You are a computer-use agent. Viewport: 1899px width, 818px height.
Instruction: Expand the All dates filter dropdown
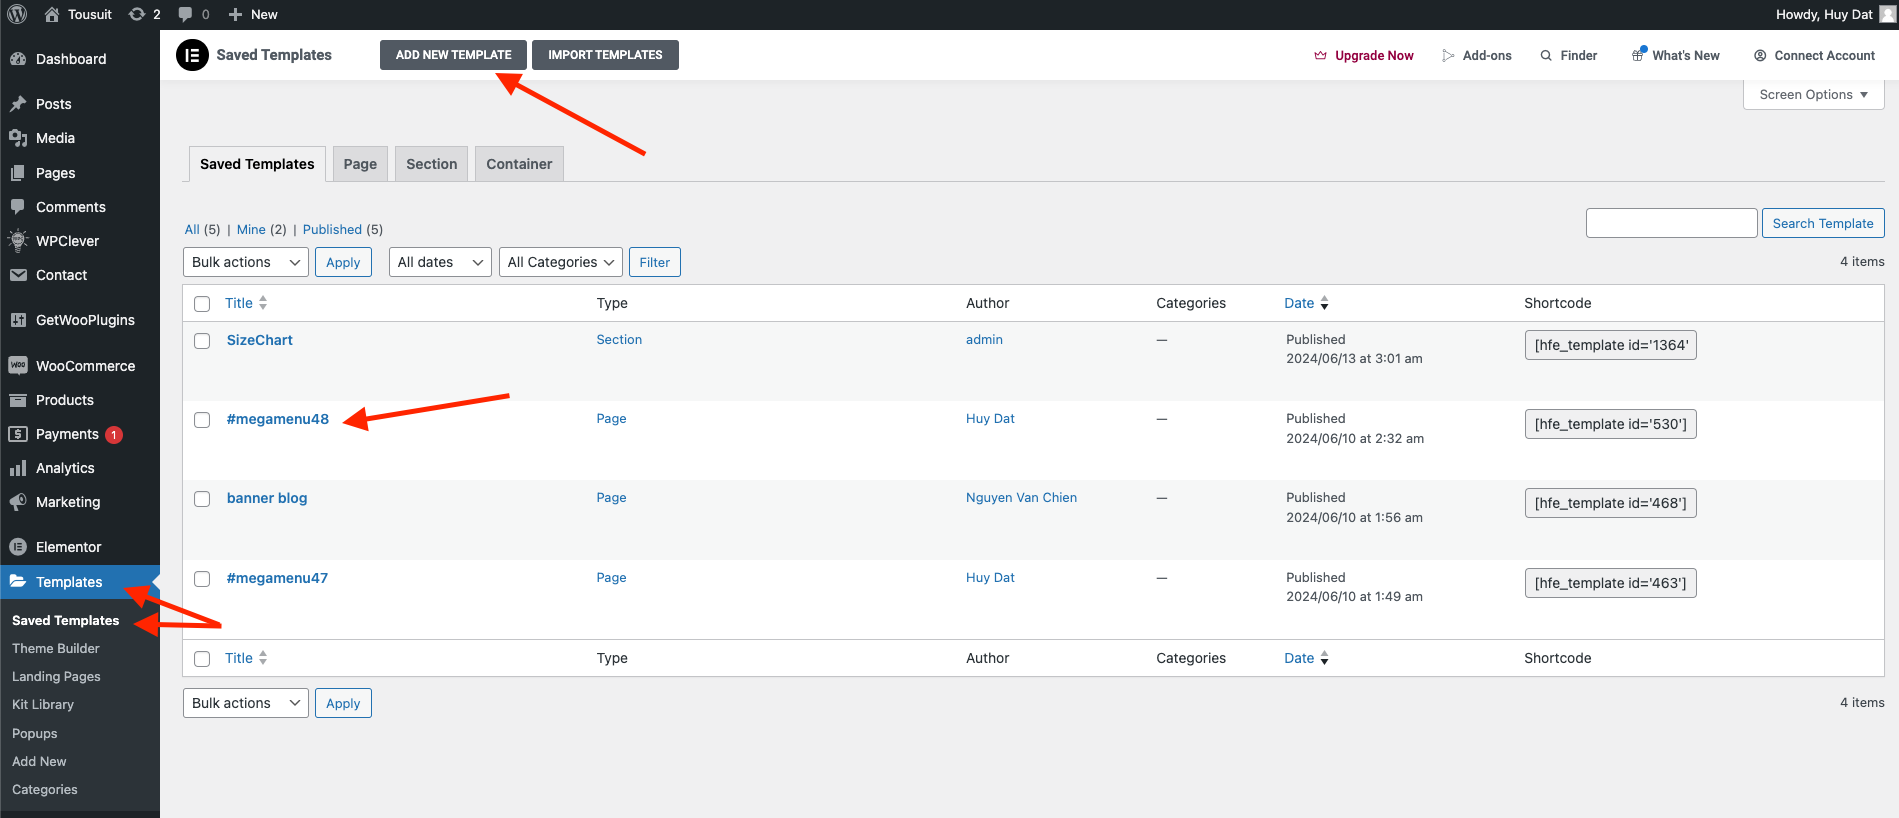click(439, 262)
